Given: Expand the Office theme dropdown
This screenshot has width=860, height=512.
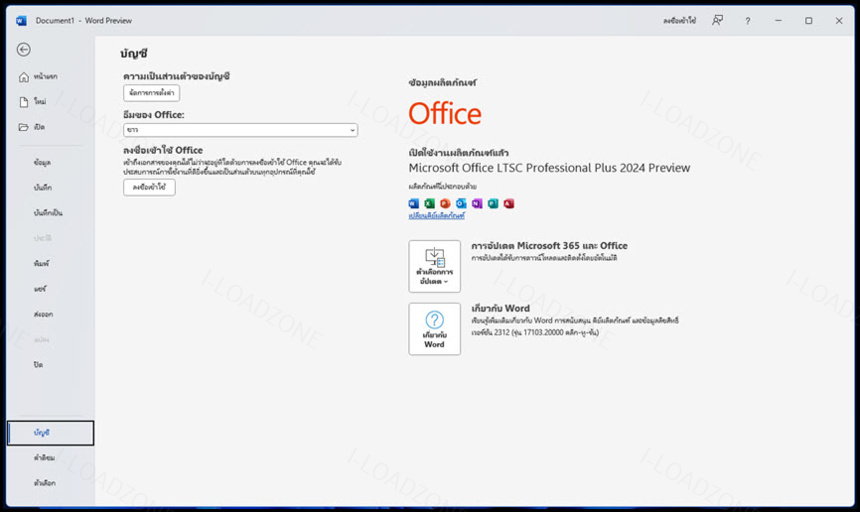Looking at the screenshot, I should click(240, 130).
